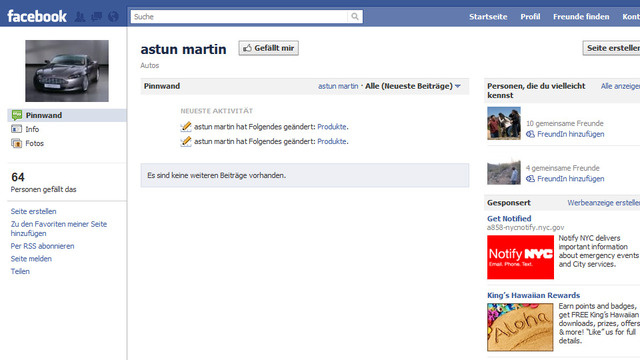Screen dimensions: 640x360
Task: Open the Aston Martin car profile picture
Action: coord(67,71)
